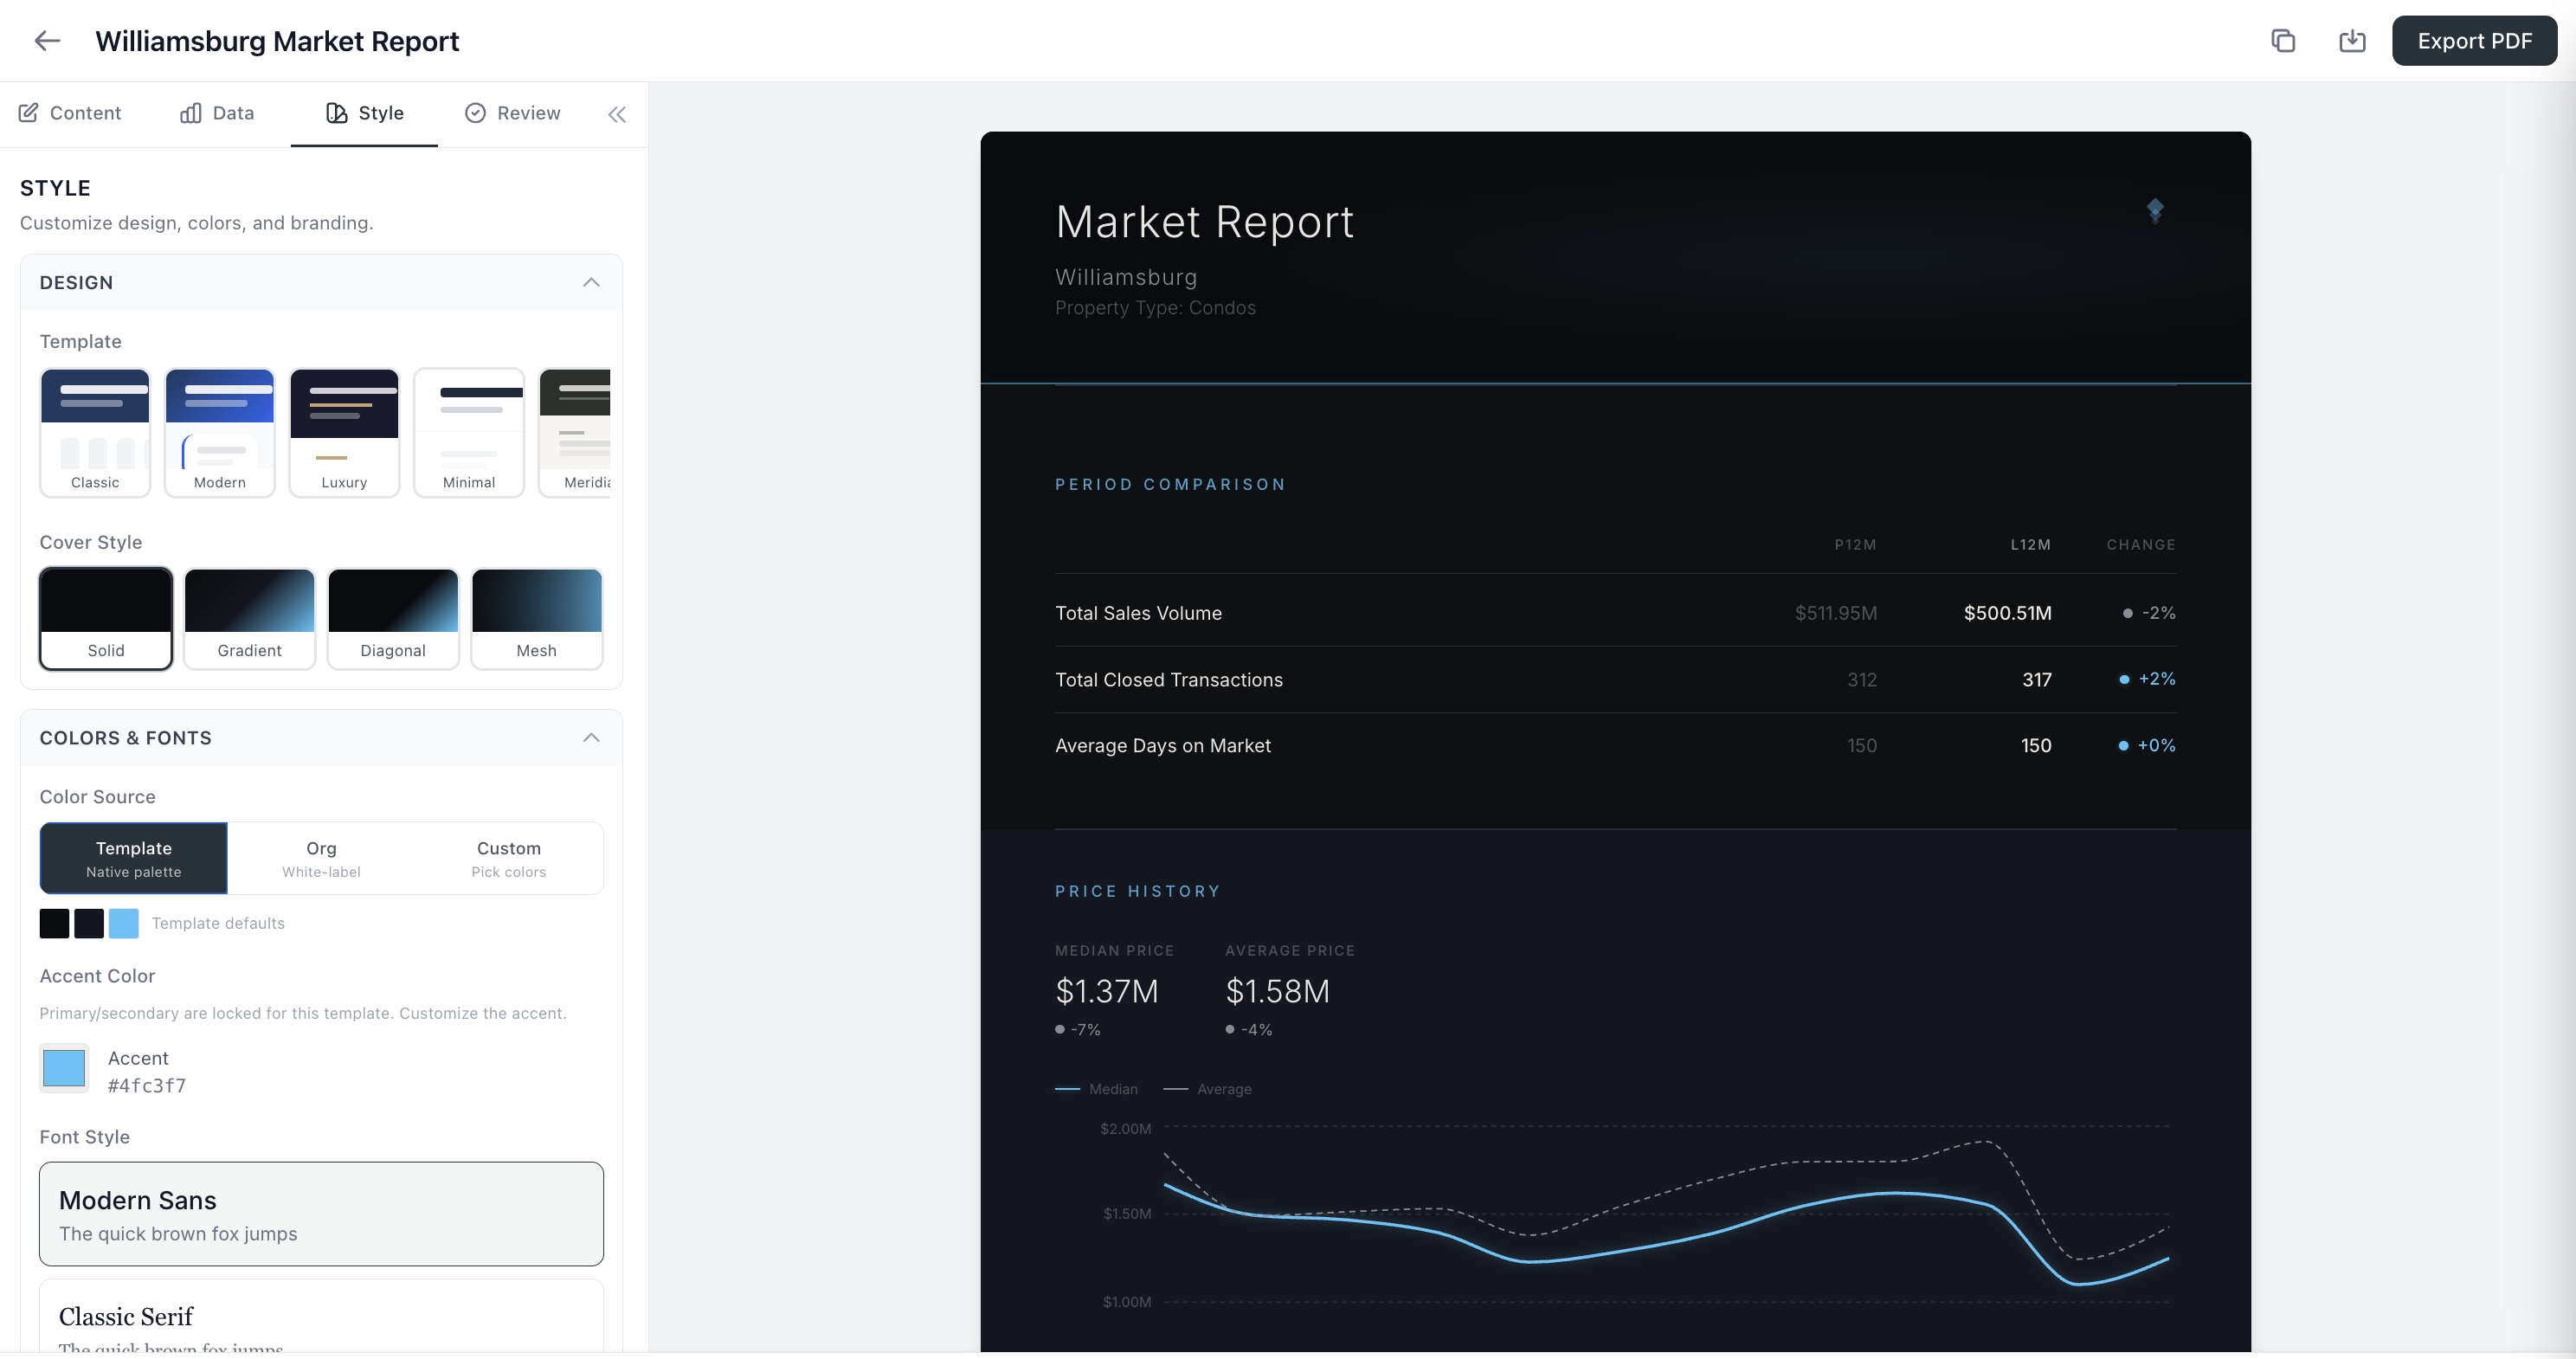Choose the Minimal template

tap(468, 431)
